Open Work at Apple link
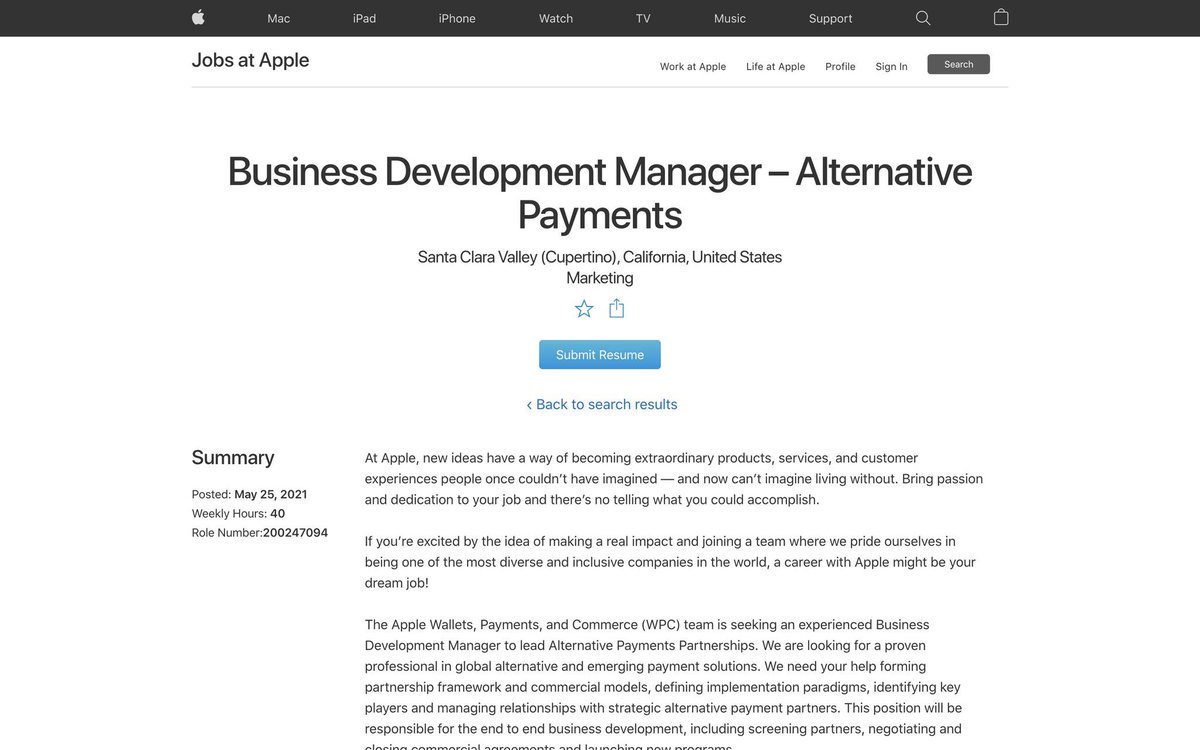Image resolution: width=1200 pixels, height=750 pixels. coord(693,67)
